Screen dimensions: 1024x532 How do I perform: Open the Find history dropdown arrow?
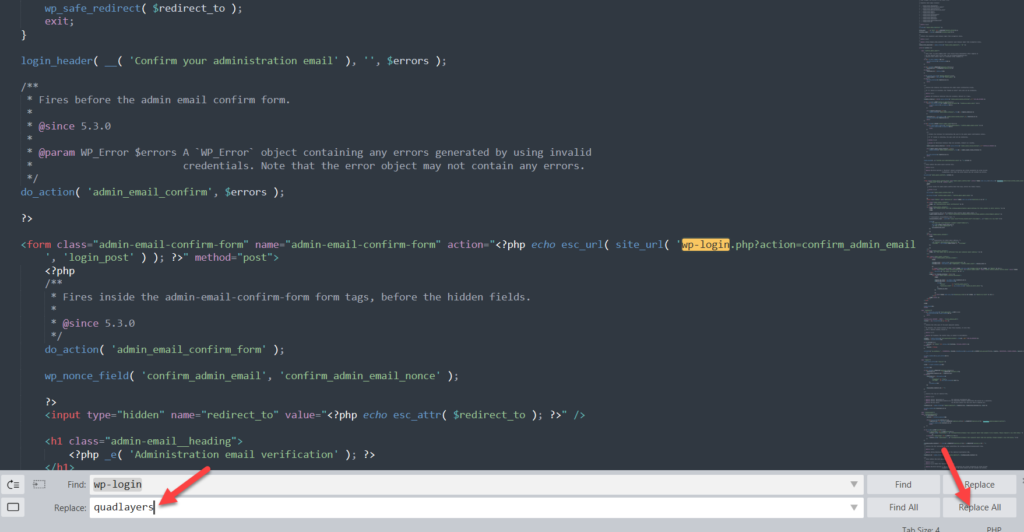point(854,484)
